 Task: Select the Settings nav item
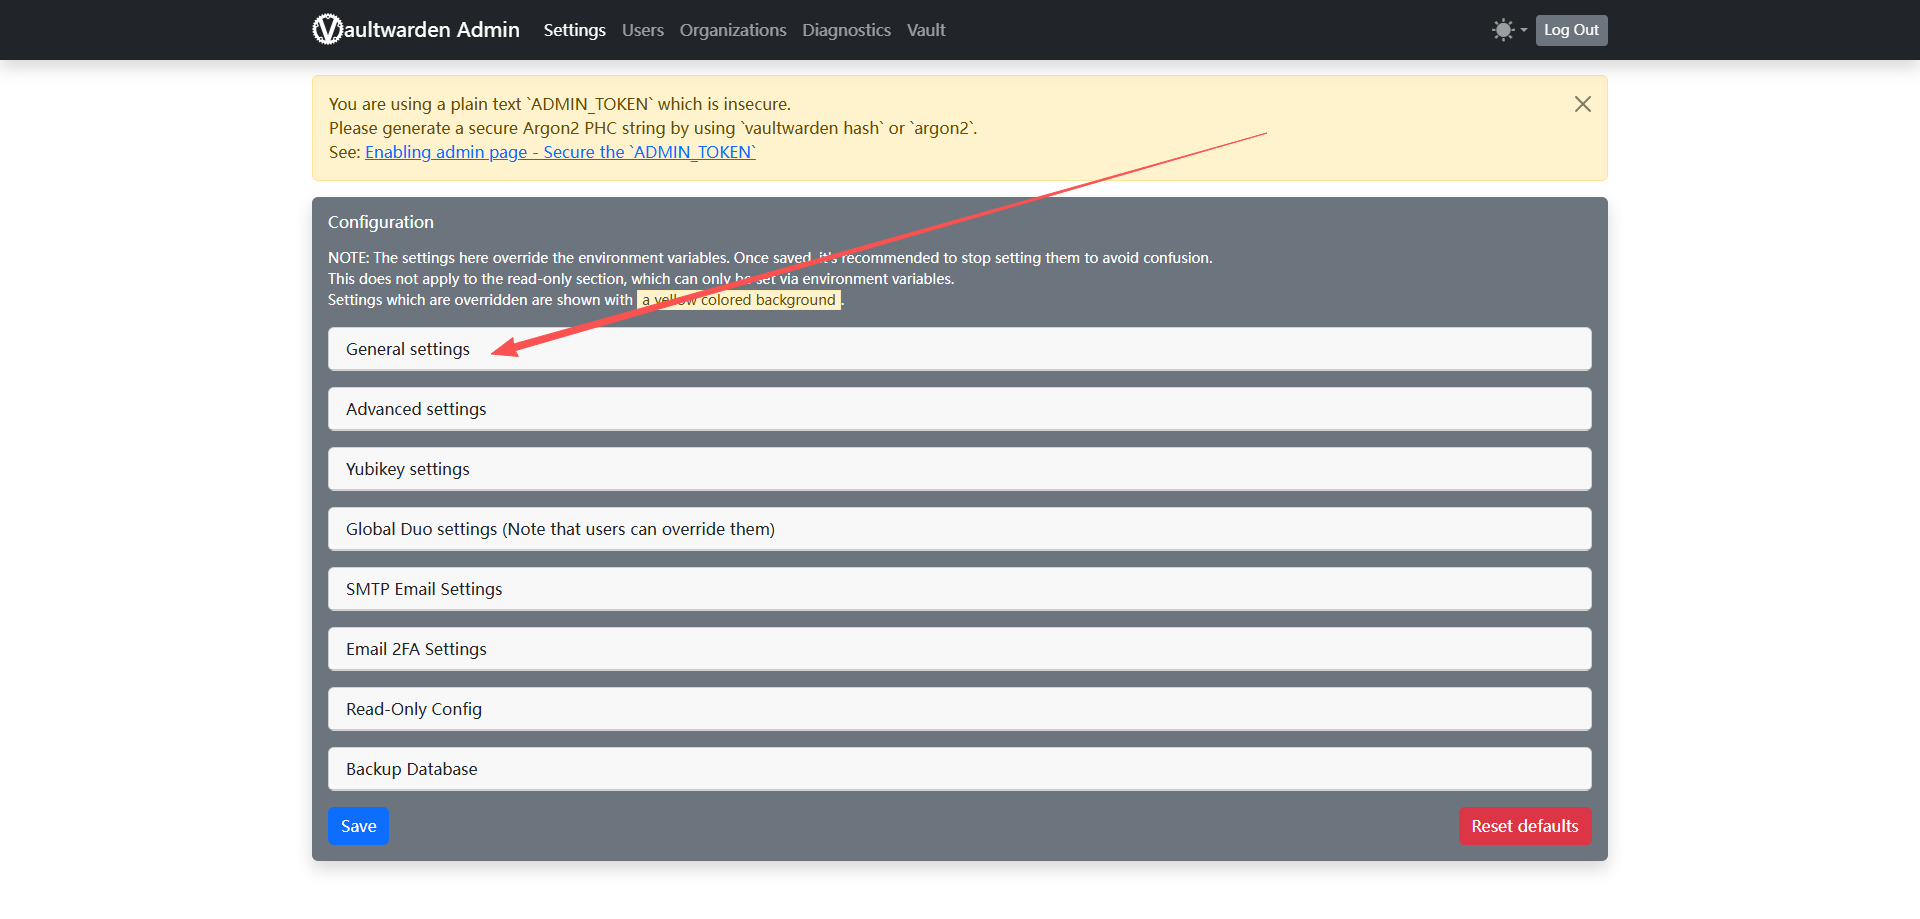click(574, 30)
